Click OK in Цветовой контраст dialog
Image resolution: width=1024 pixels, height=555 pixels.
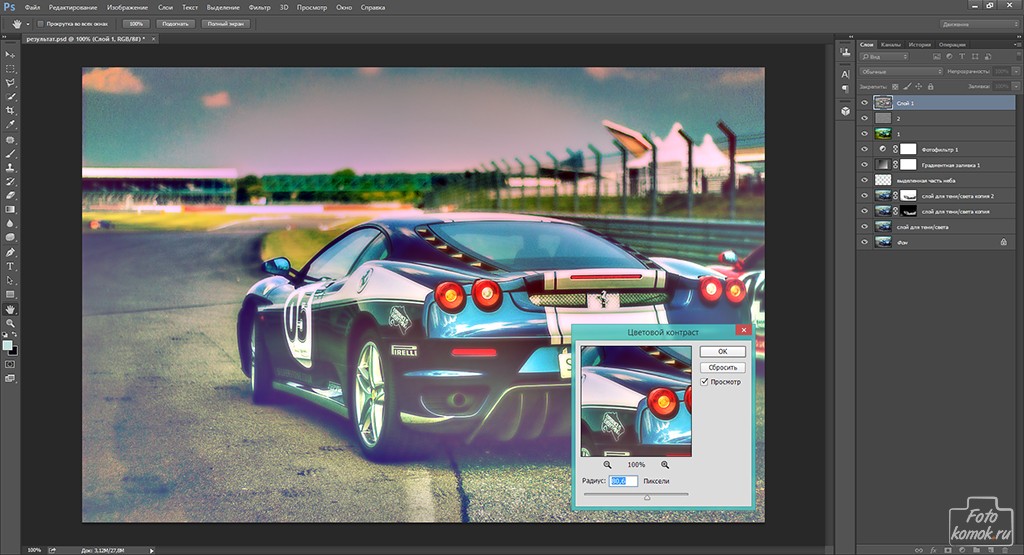[722, 351]
